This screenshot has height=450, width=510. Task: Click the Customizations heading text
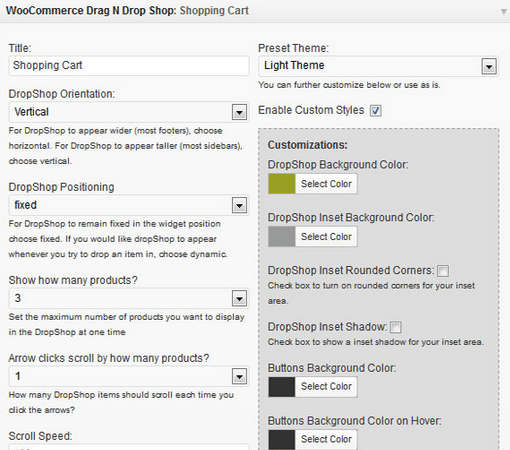[x=307, y=145]
